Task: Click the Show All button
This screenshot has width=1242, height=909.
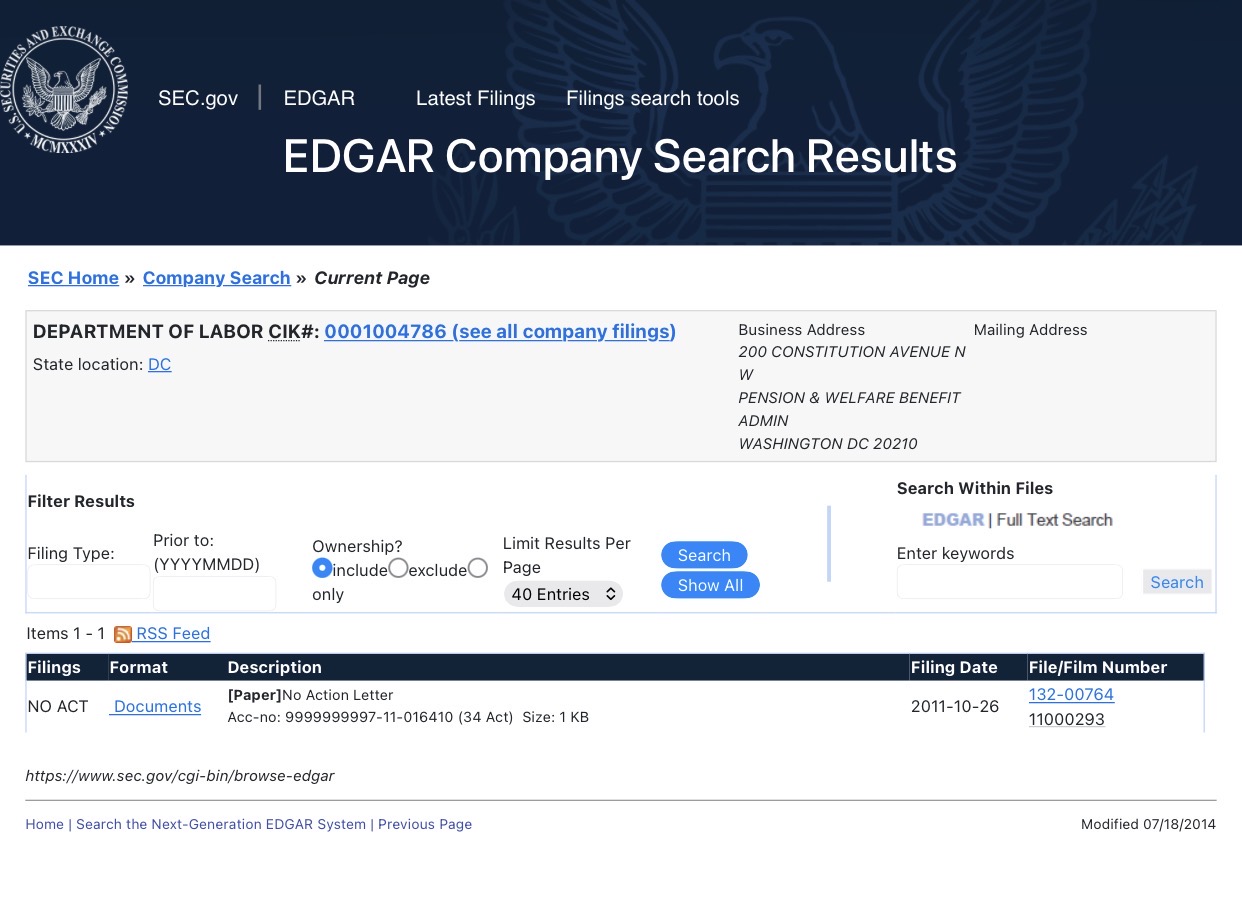Action: point(710,585)
